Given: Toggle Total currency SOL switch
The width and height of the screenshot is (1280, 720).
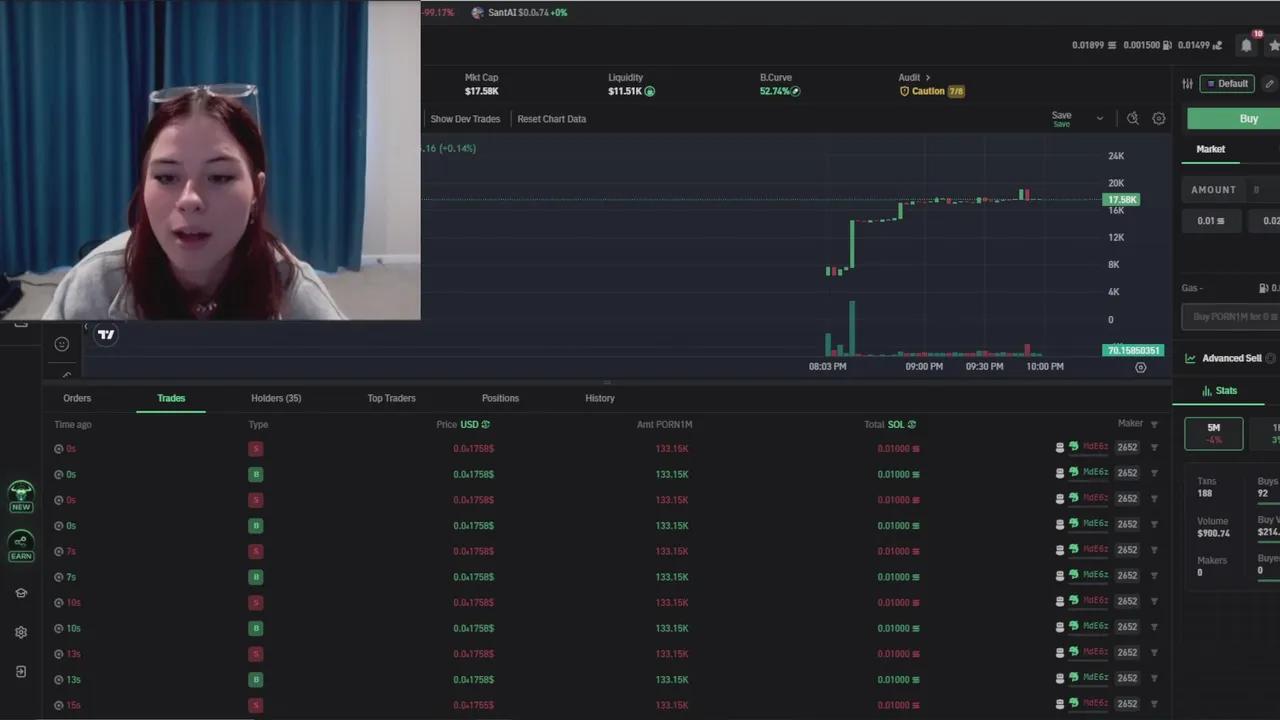Looking at the screenshot, I should click(902, 424).
